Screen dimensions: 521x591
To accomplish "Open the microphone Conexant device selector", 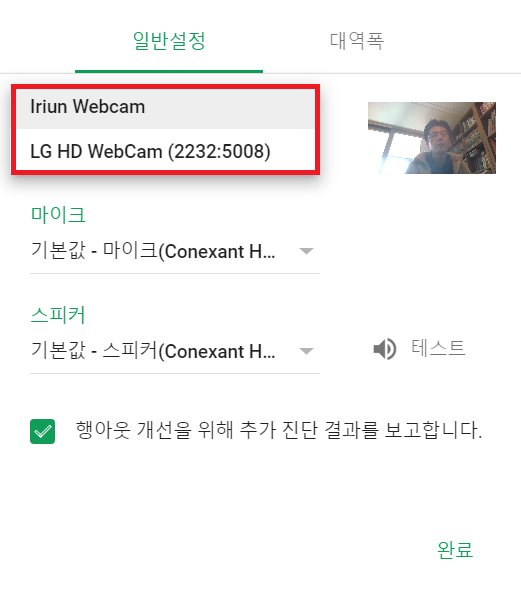I will 175,251.
